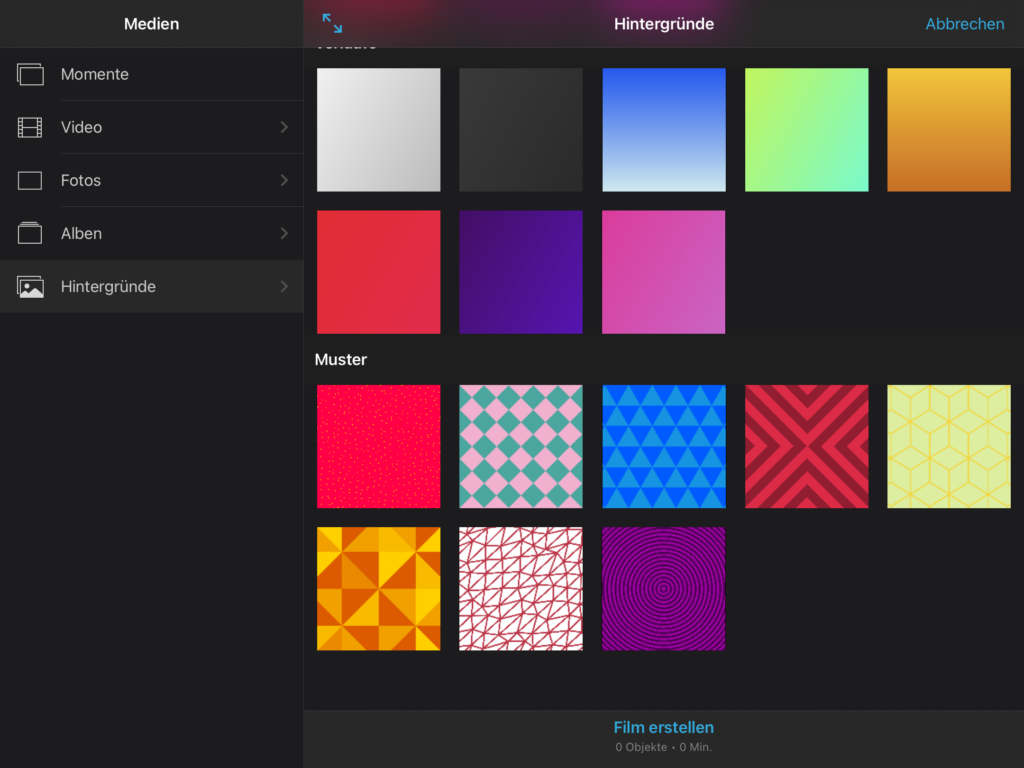This screenshot has width=1024, height=768.
Task: Click the Fotos rectangle icon
Action: (30, 180)
